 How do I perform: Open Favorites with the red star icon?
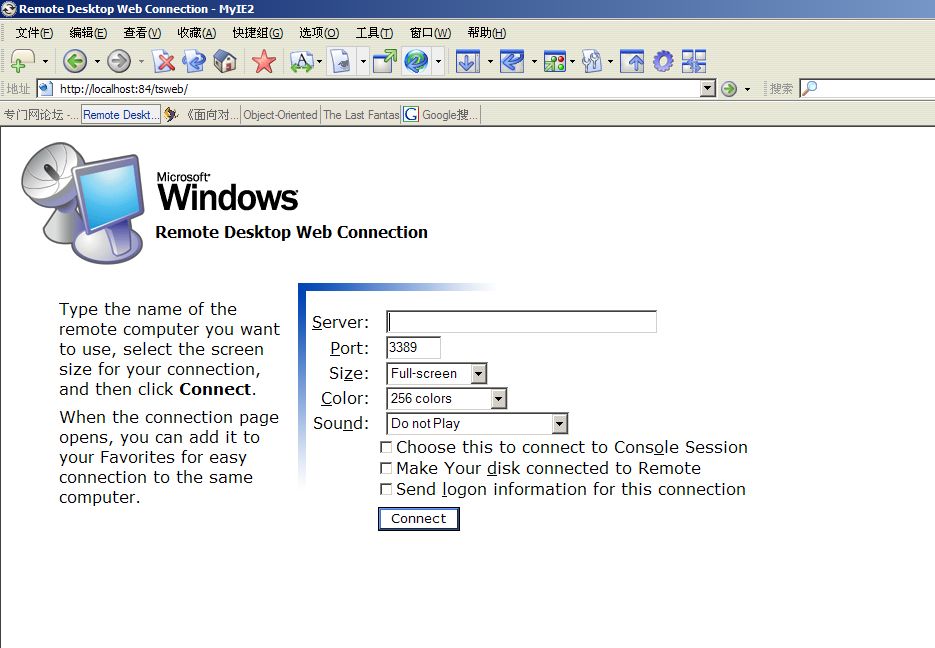264,62
